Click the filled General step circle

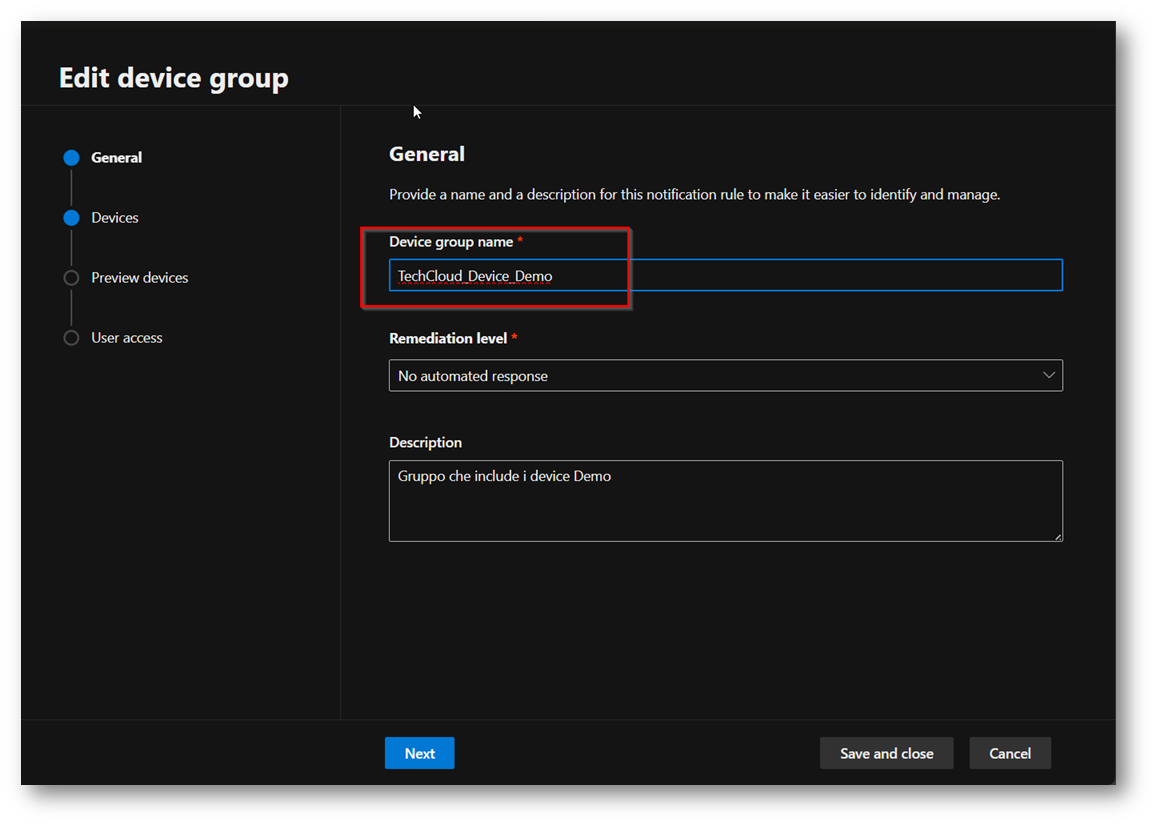click(x=71, y=158)
